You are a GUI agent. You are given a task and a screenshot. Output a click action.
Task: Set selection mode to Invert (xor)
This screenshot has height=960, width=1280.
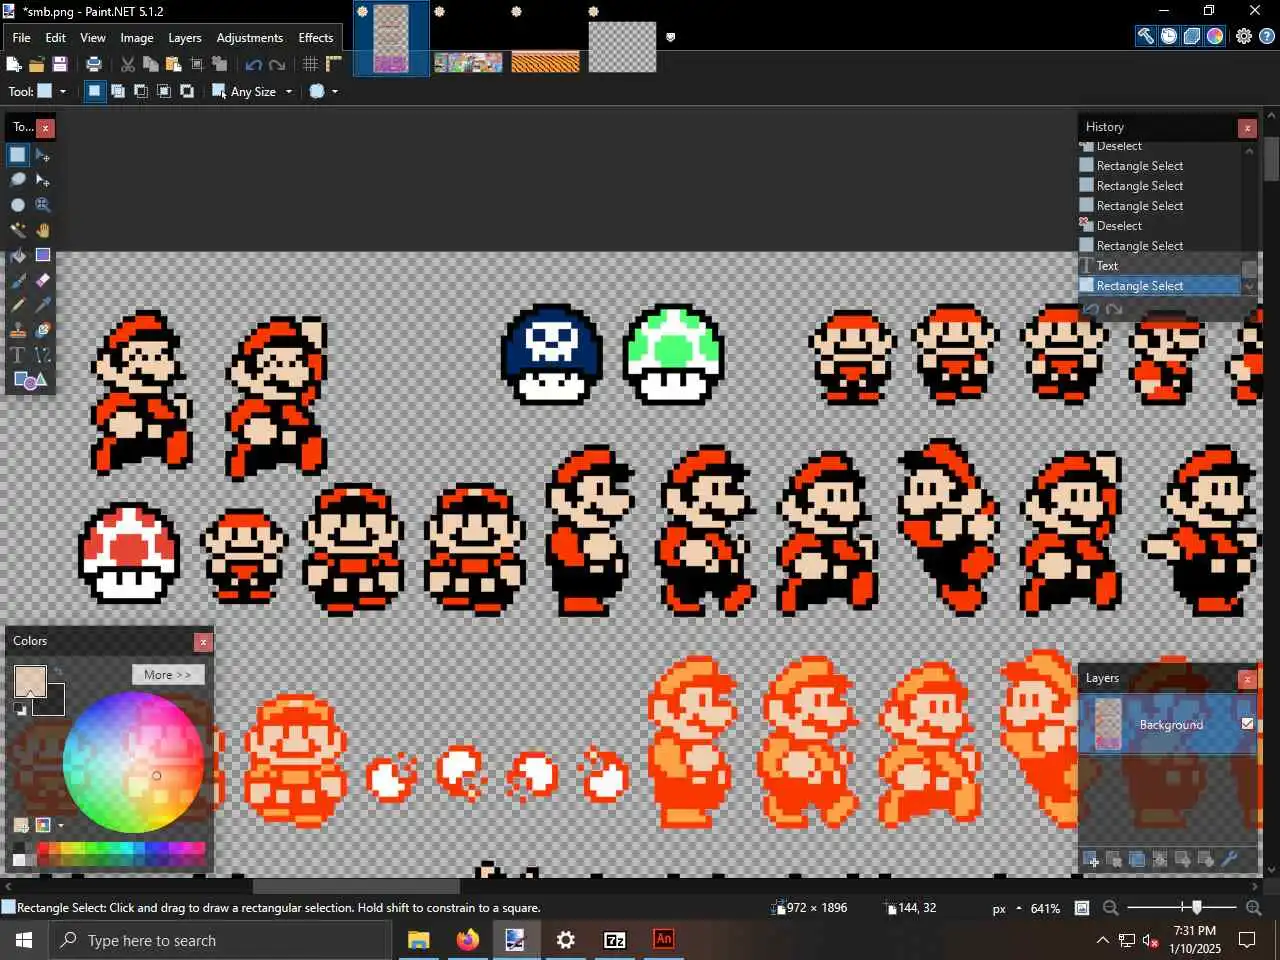click(187, 91)
